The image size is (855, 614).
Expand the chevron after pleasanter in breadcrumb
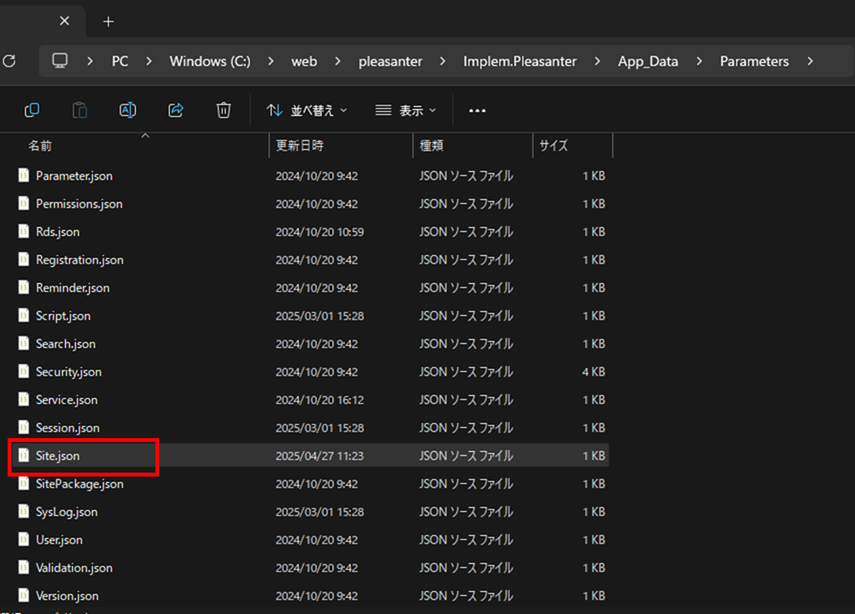[442, 61]
